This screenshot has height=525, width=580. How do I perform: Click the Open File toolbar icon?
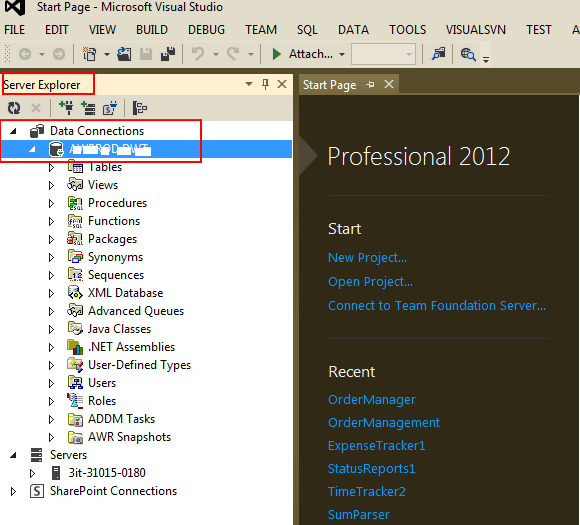(x=124, y=54)
